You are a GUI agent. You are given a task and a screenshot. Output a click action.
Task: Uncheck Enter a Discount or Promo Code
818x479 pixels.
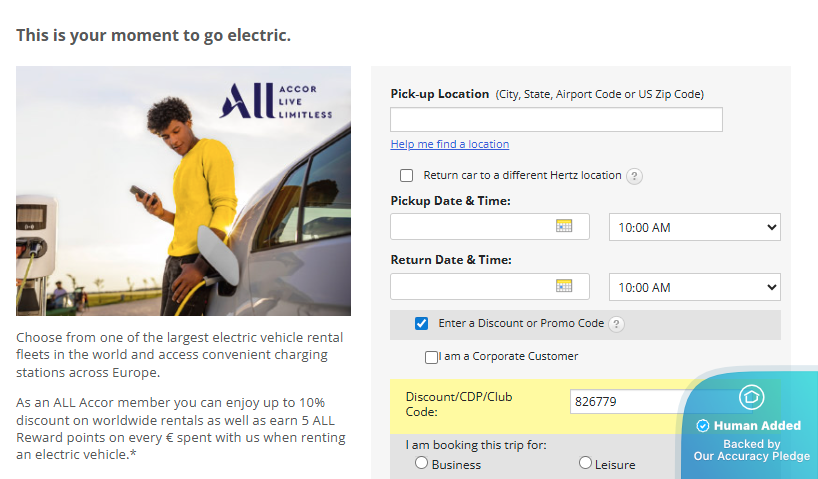coord(421,324)
